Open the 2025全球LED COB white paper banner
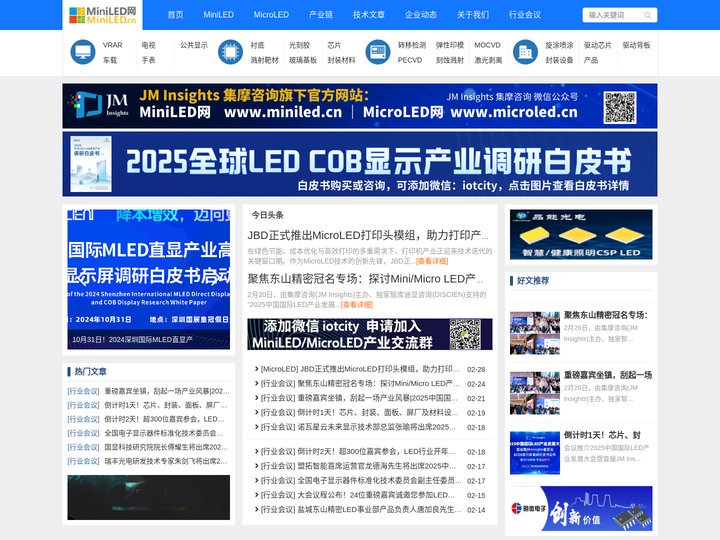This screenshot has width=720, height=540. coord(360,164)
